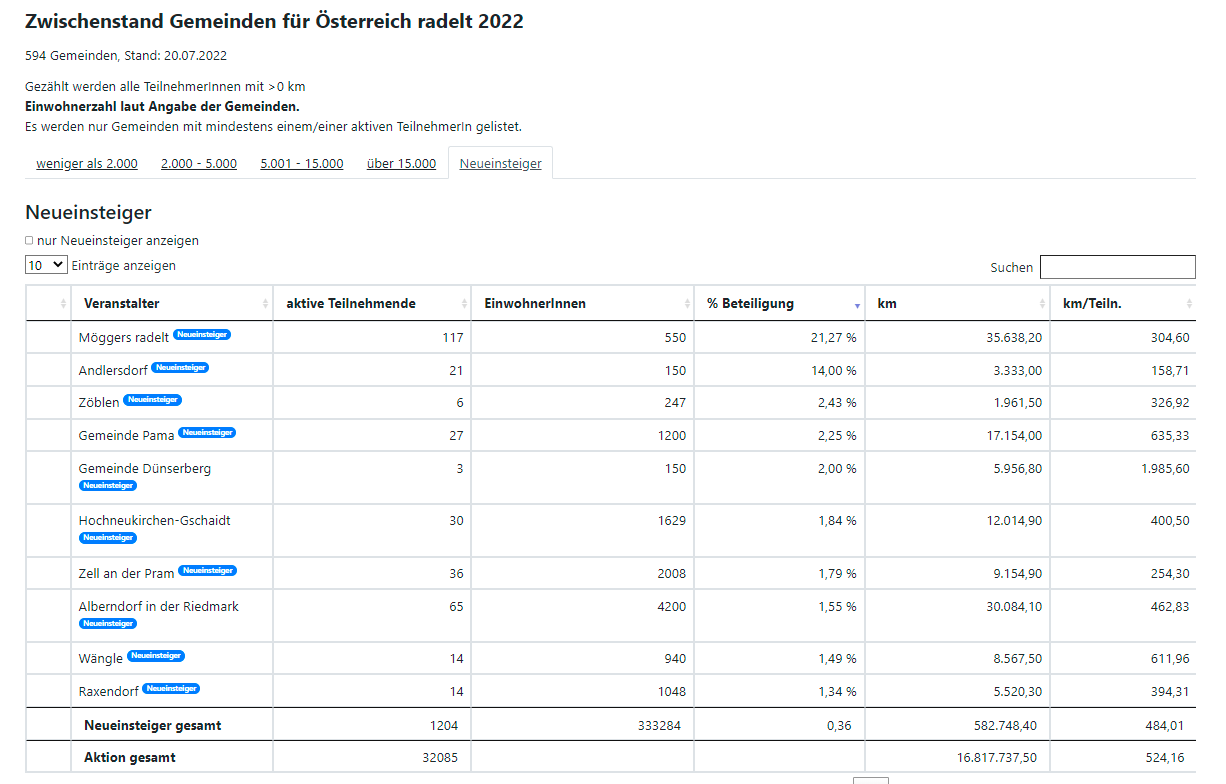The width and height of the screenshot is (1226, 784).
Task: Click Neueinsteiger badge next to Wängle
Action: click(156, 656)
